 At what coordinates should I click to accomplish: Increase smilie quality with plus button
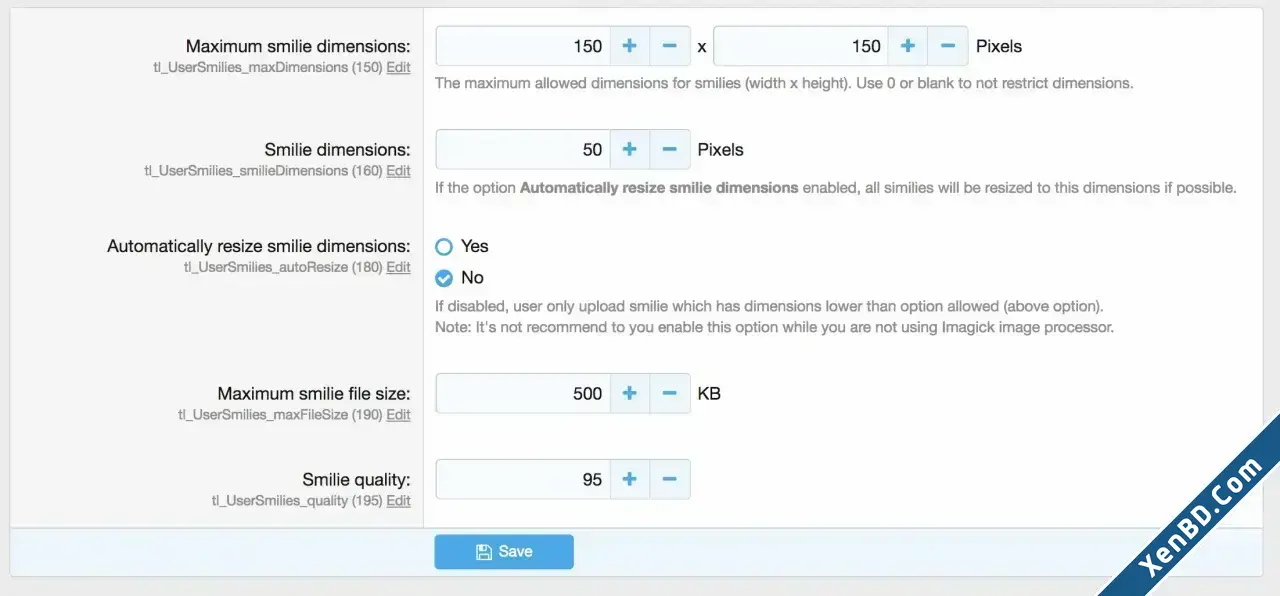629,480
